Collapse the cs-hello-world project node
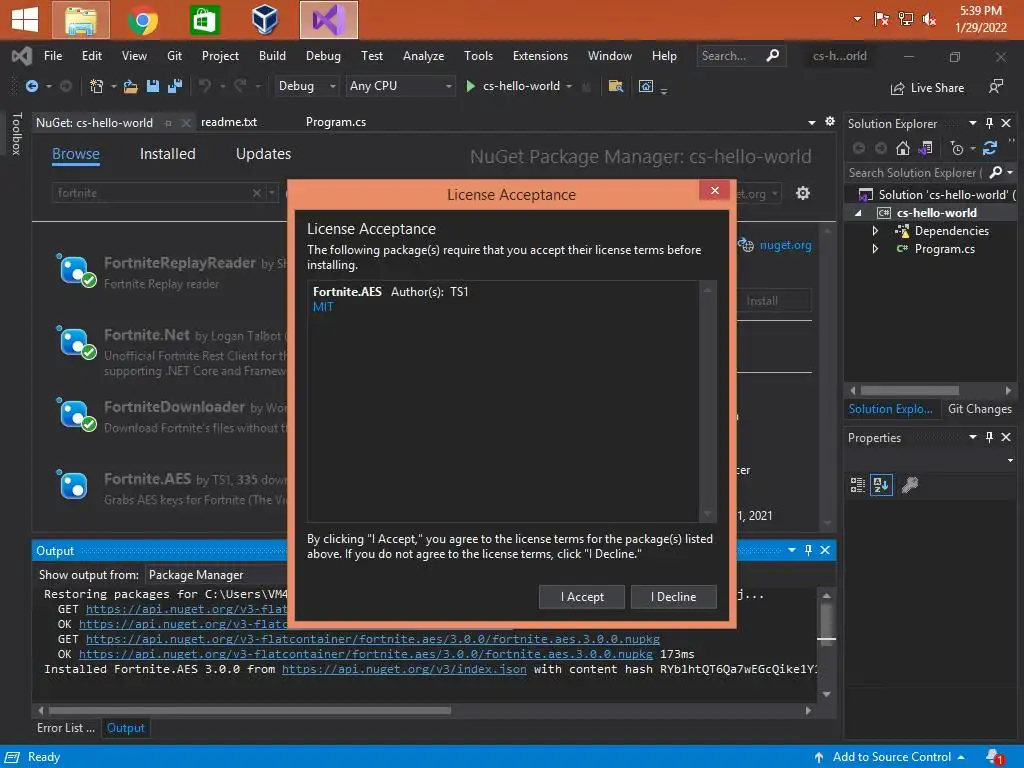 click(x=859, y=213)
